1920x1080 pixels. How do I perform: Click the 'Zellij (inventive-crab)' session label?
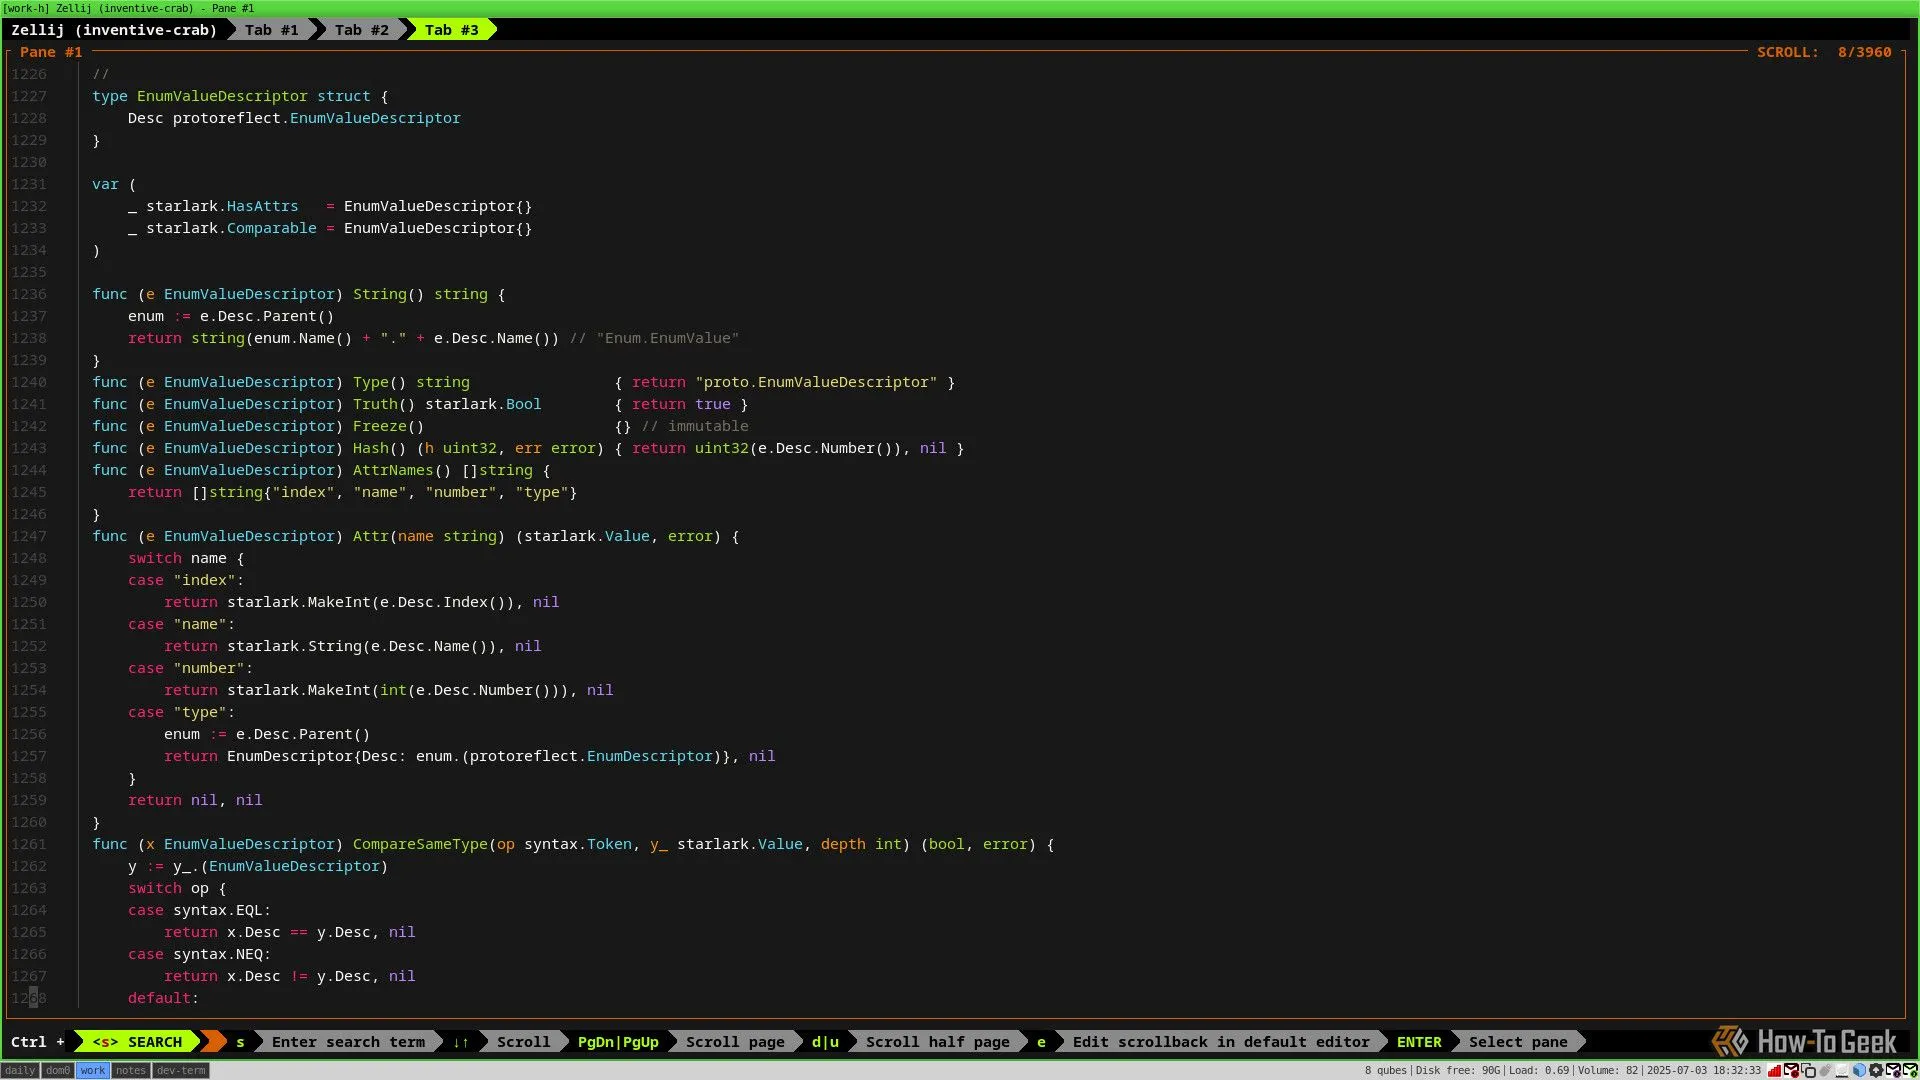[114, 30]
